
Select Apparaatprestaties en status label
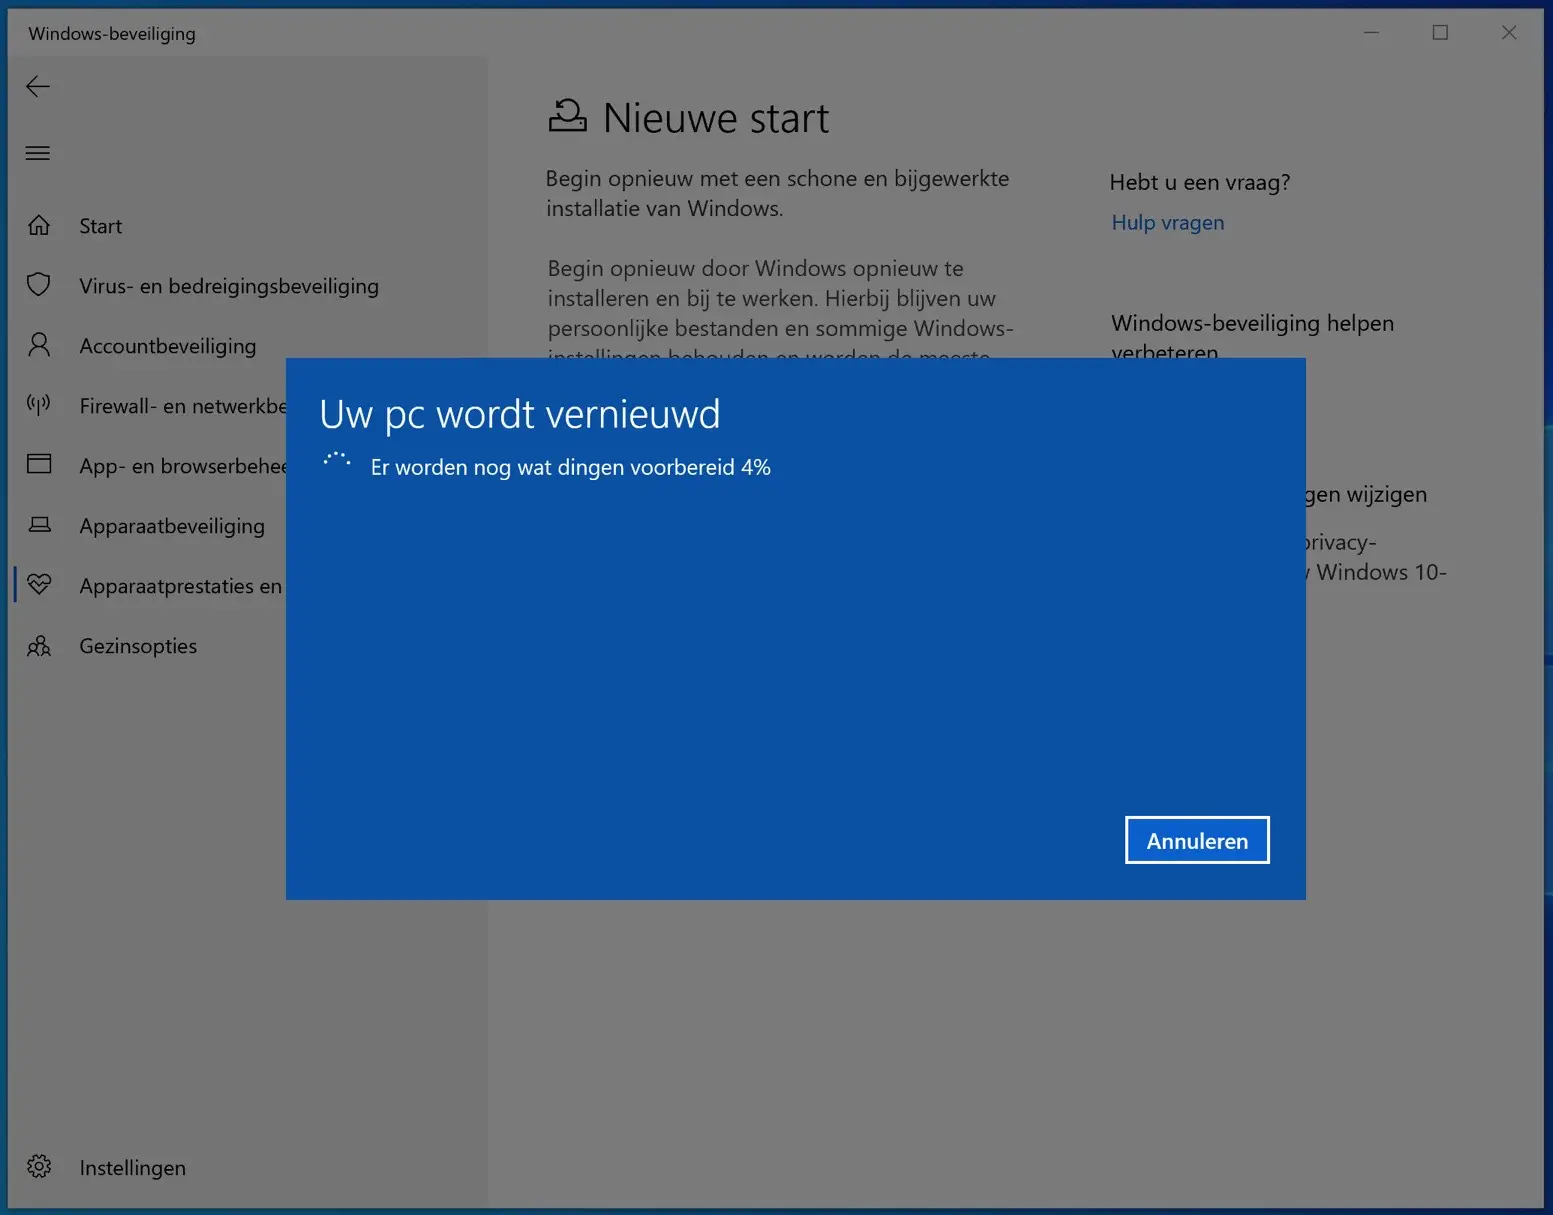click(x=181, y=586)
